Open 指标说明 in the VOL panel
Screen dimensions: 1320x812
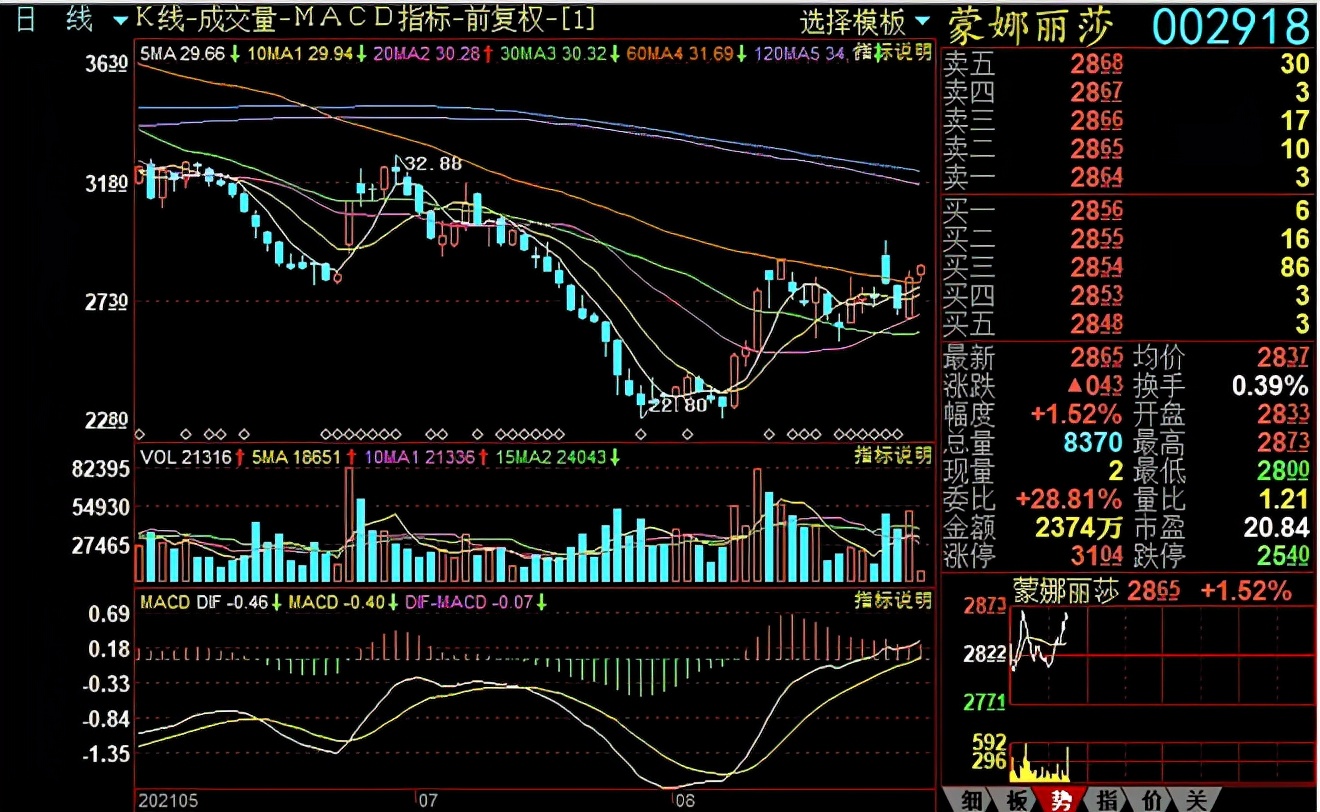[893, 456]
